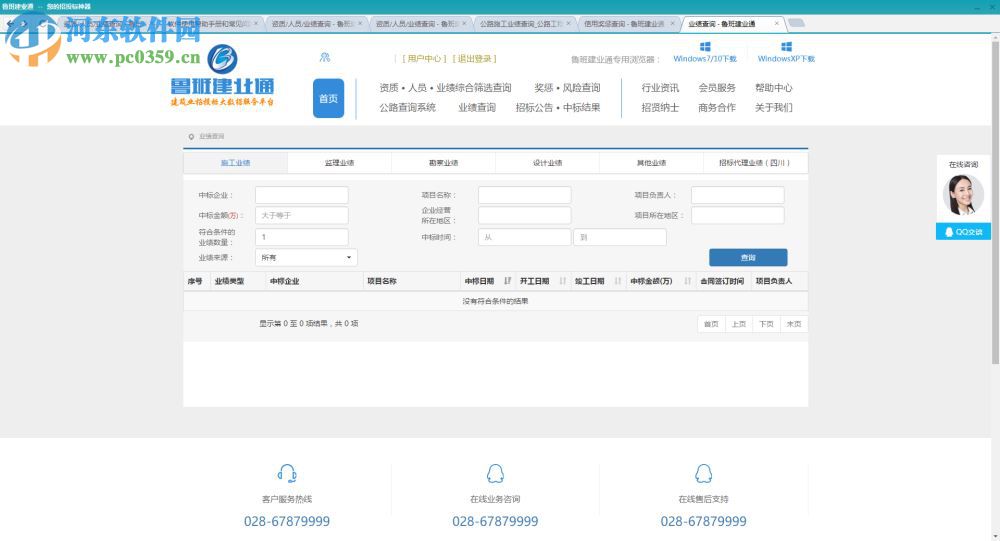Sort by 中标日期 using its sort icon
The image size is (1000, 541).
point(508,281)
